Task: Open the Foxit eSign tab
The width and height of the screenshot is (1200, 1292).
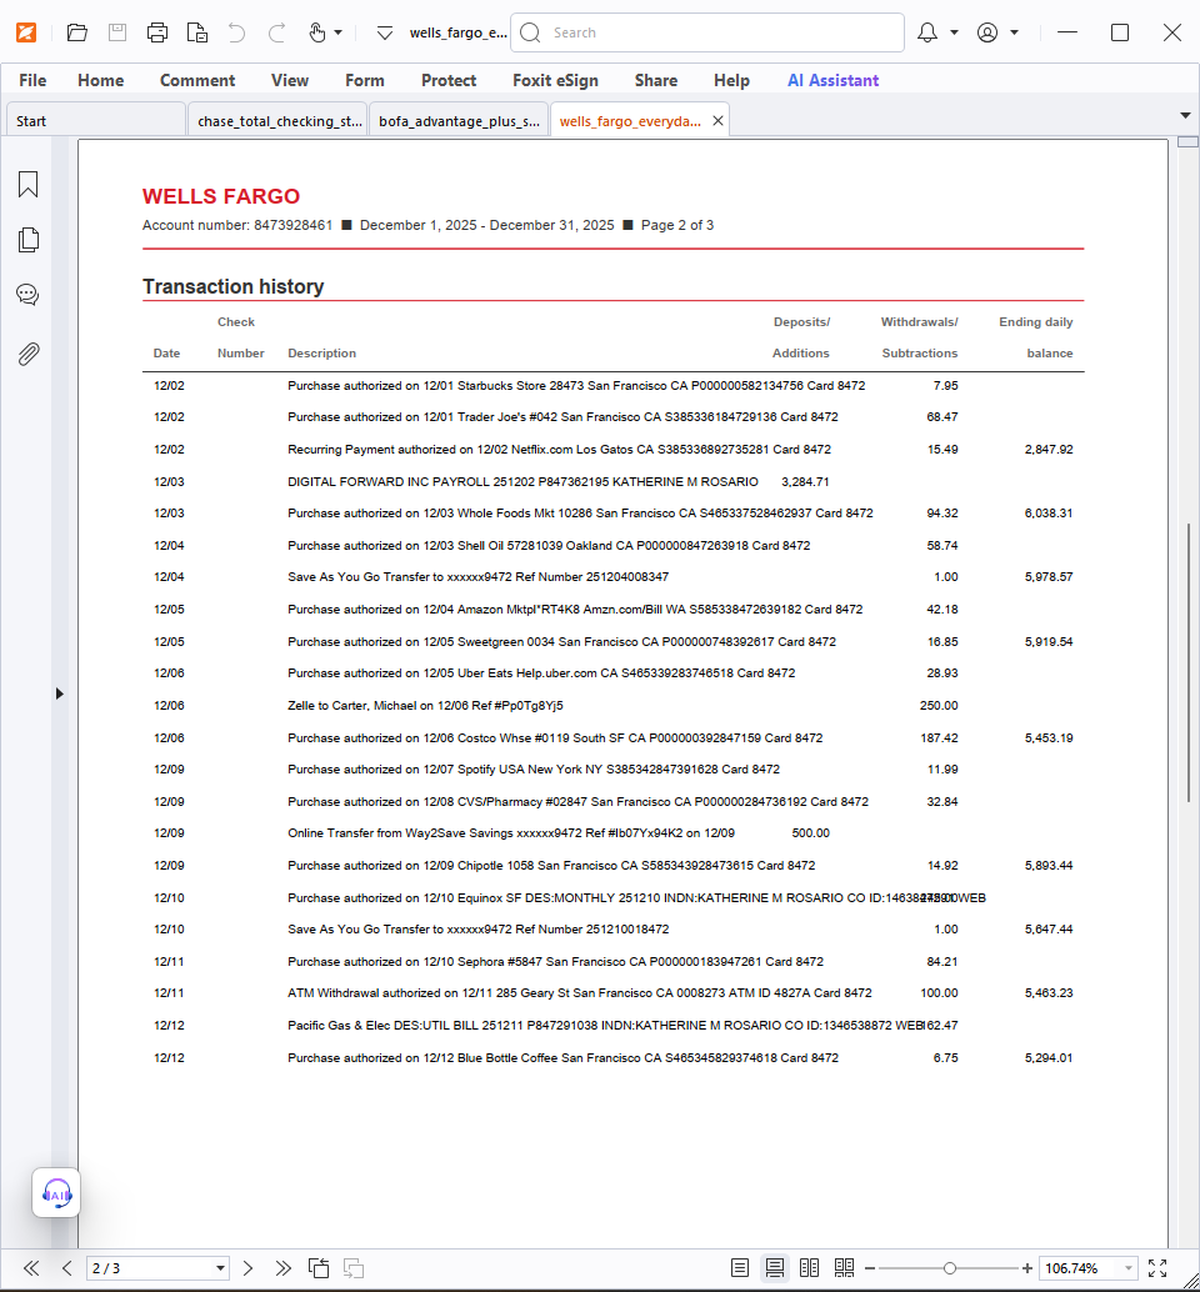Action: click(x=555, y=80)
